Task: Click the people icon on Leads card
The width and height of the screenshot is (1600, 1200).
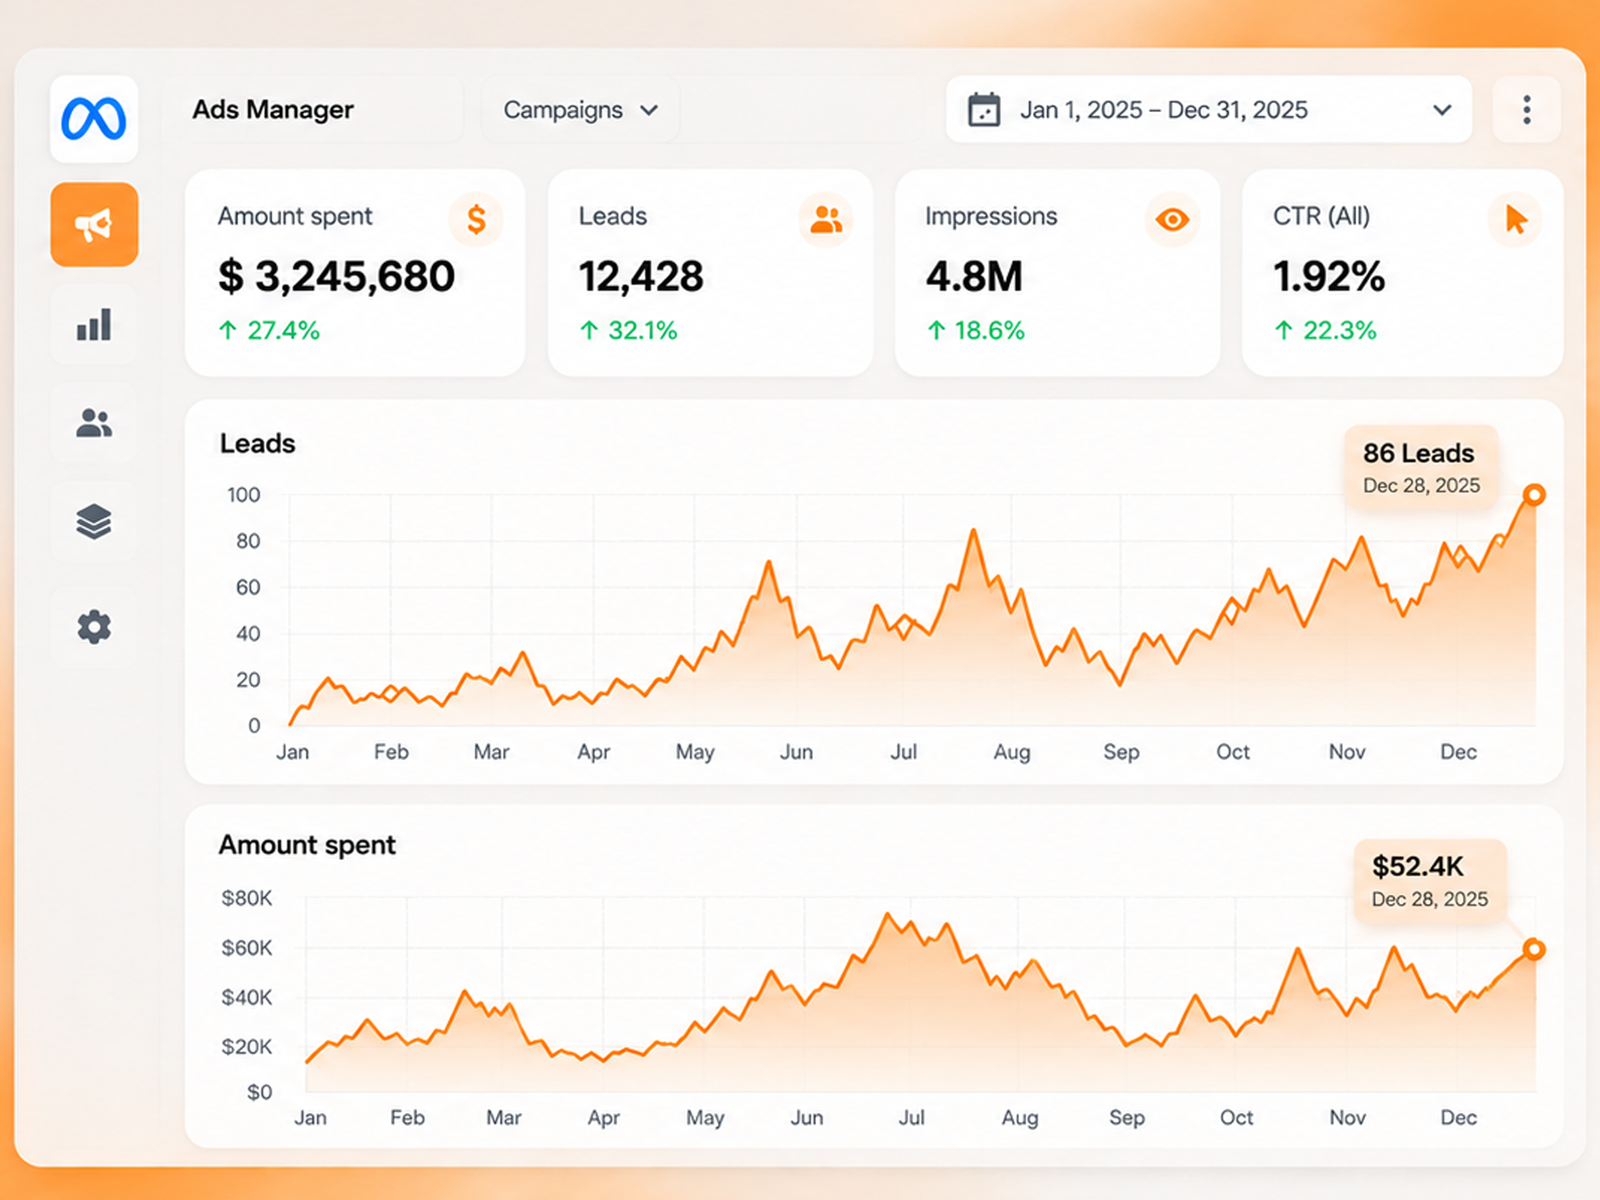Action: pos(826,219)
